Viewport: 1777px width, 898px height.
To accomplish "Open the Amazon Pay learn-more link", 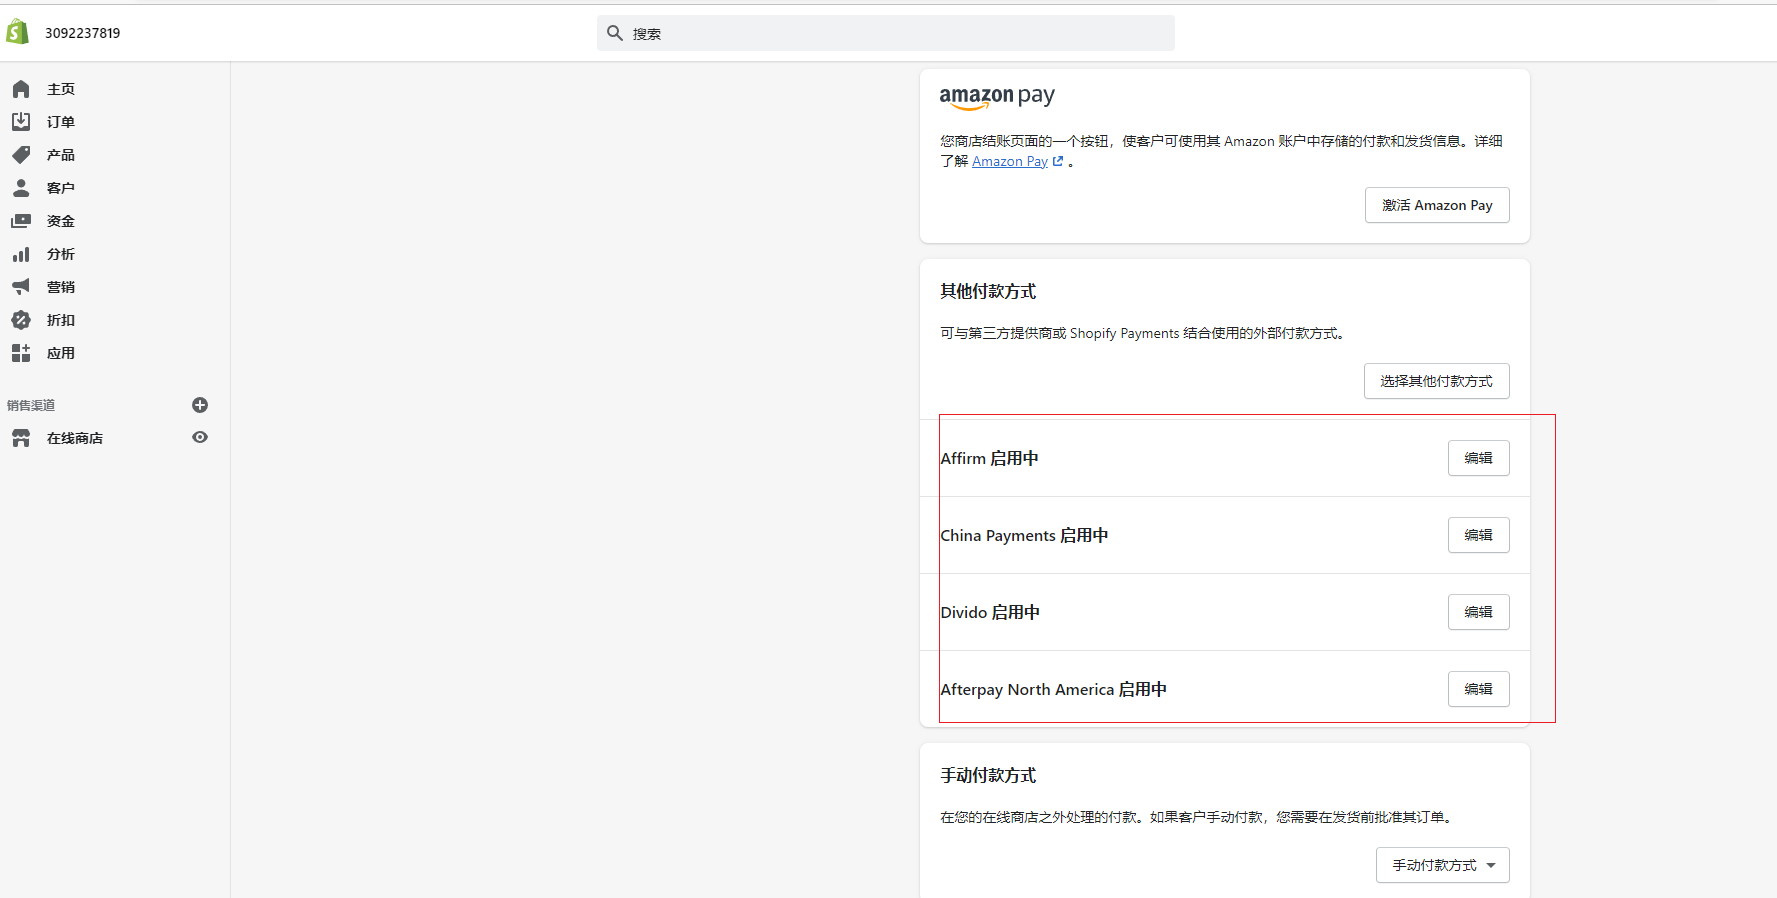I will [1017, 162].
